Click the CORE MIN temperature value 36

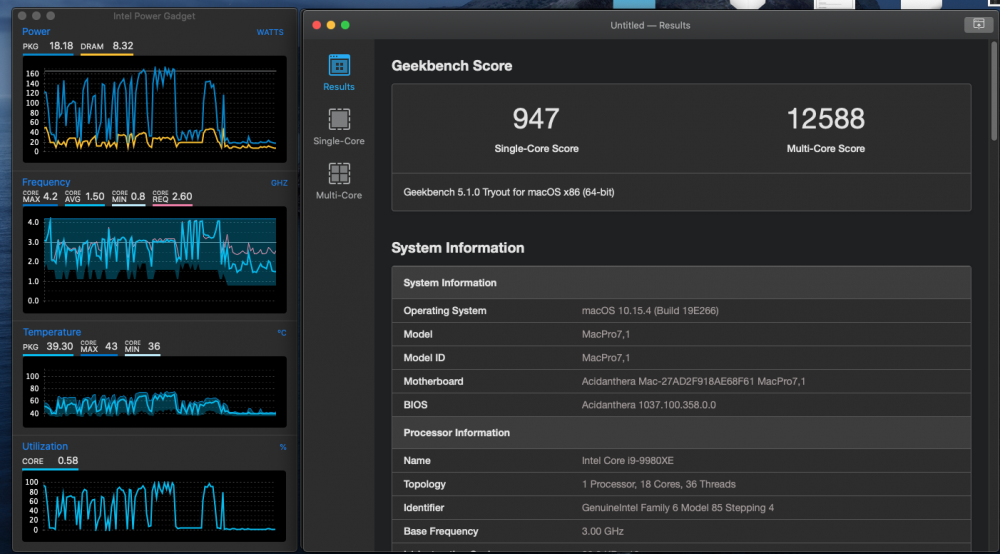tap(154, 346)
